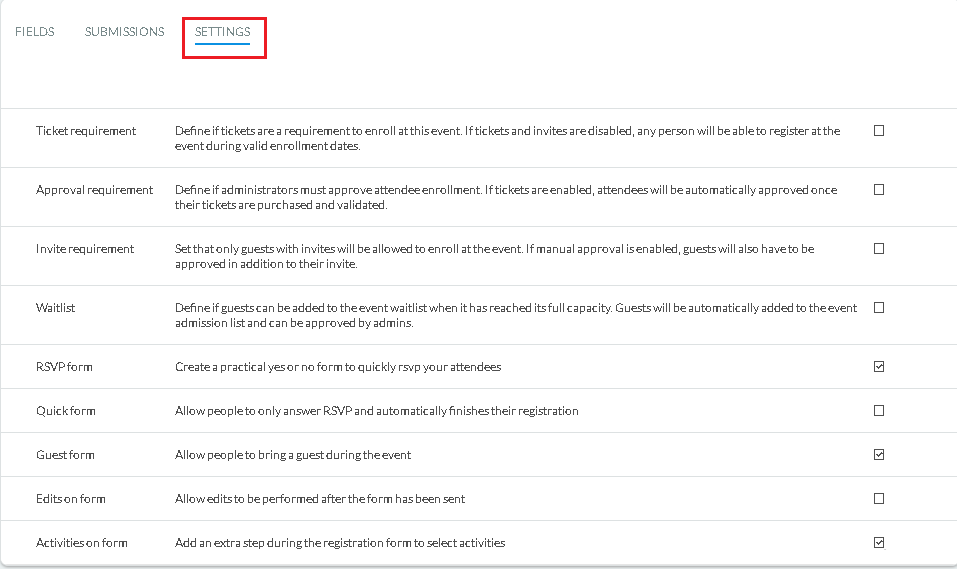Click the description starting "Define if guests can be added"
The width and height of the screenshot is (957, 569).
point(516,315)
